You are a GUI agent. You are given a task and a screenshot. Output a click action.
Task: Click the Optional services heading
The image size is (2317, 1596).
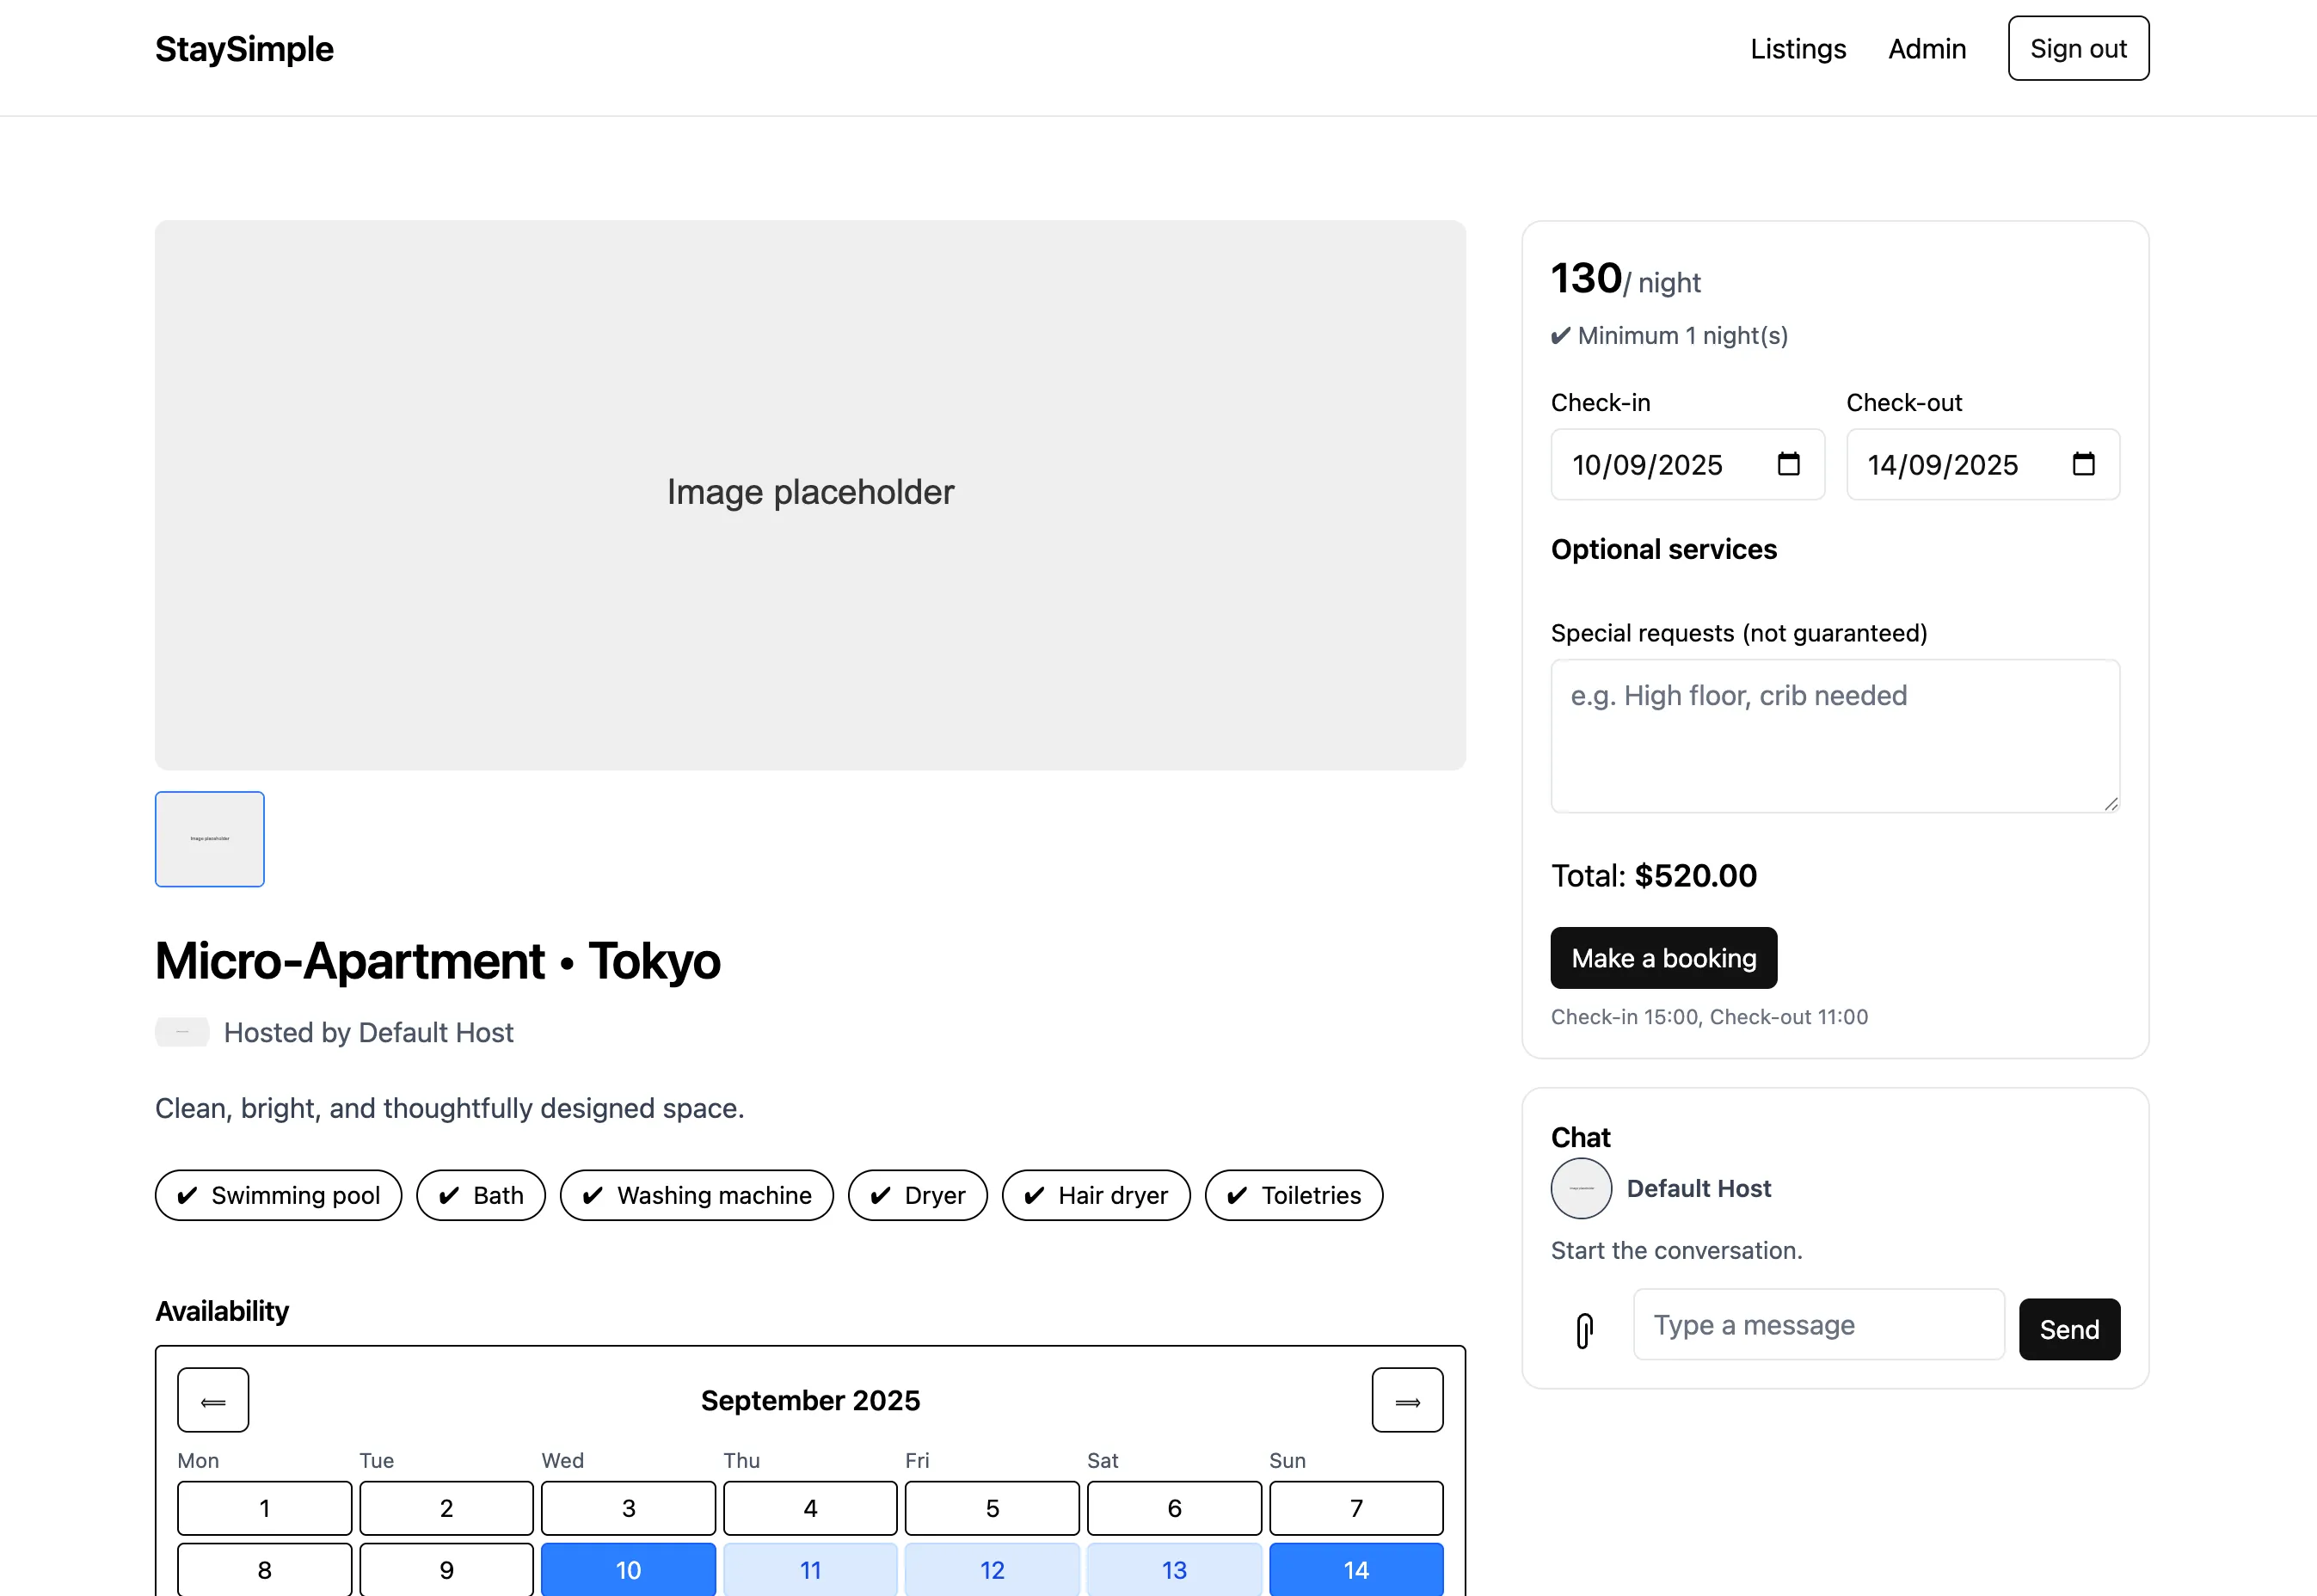tap(1664, 549)
